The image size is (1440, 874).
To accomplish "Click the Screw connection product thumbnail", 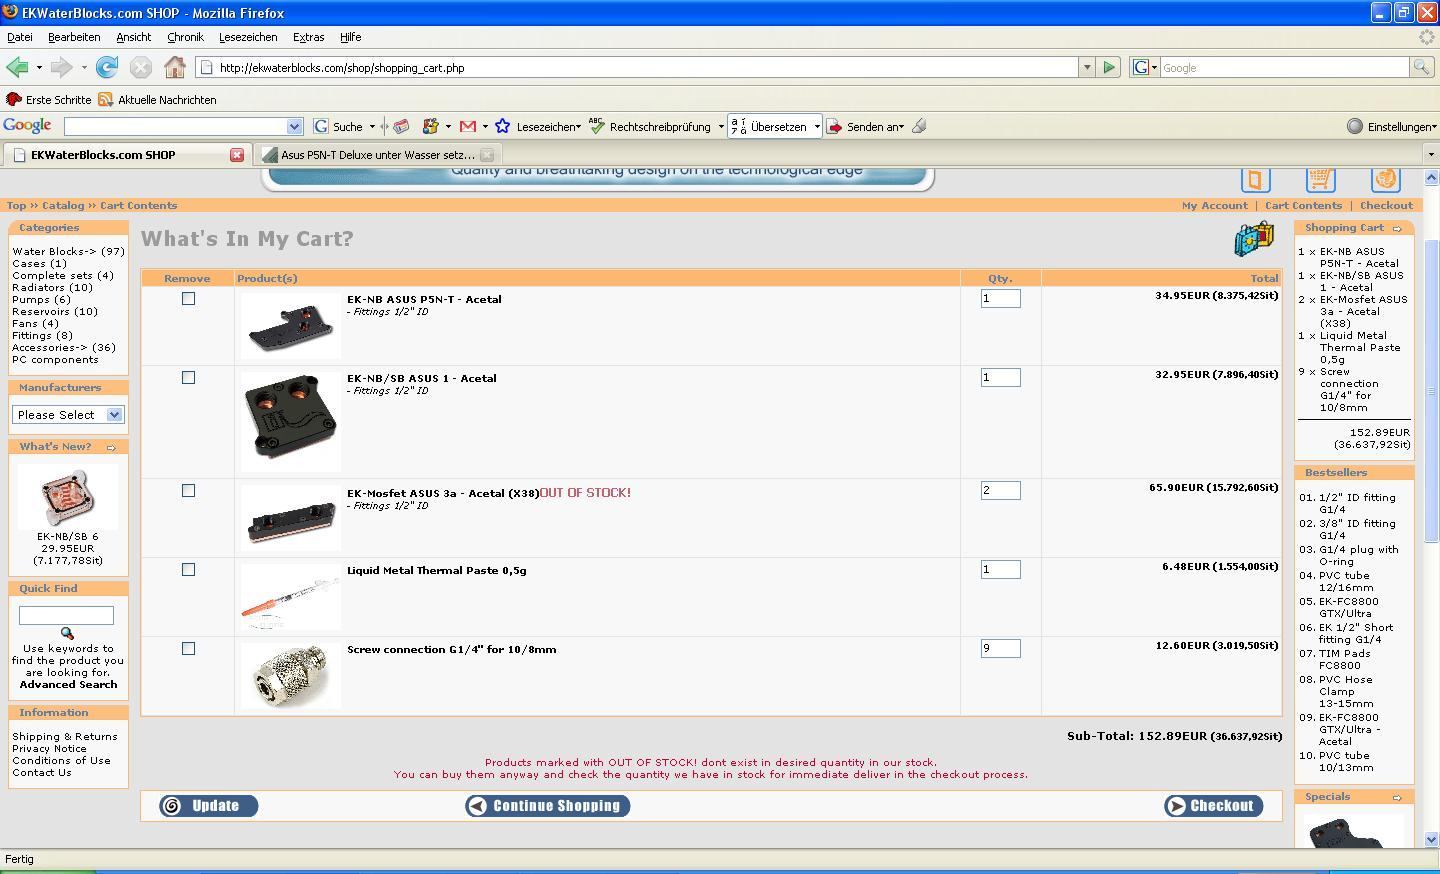I will [290, 676].
